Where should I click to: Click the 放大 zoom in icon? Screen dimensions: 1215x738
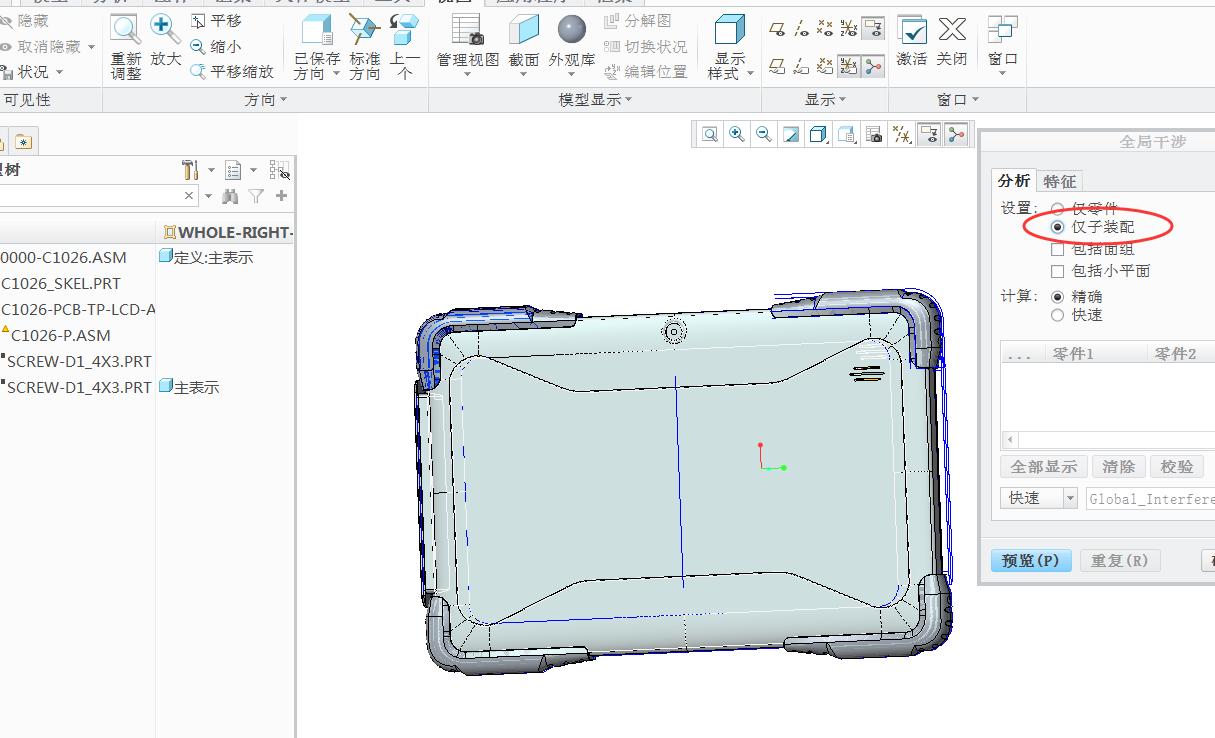coord(165,30)
